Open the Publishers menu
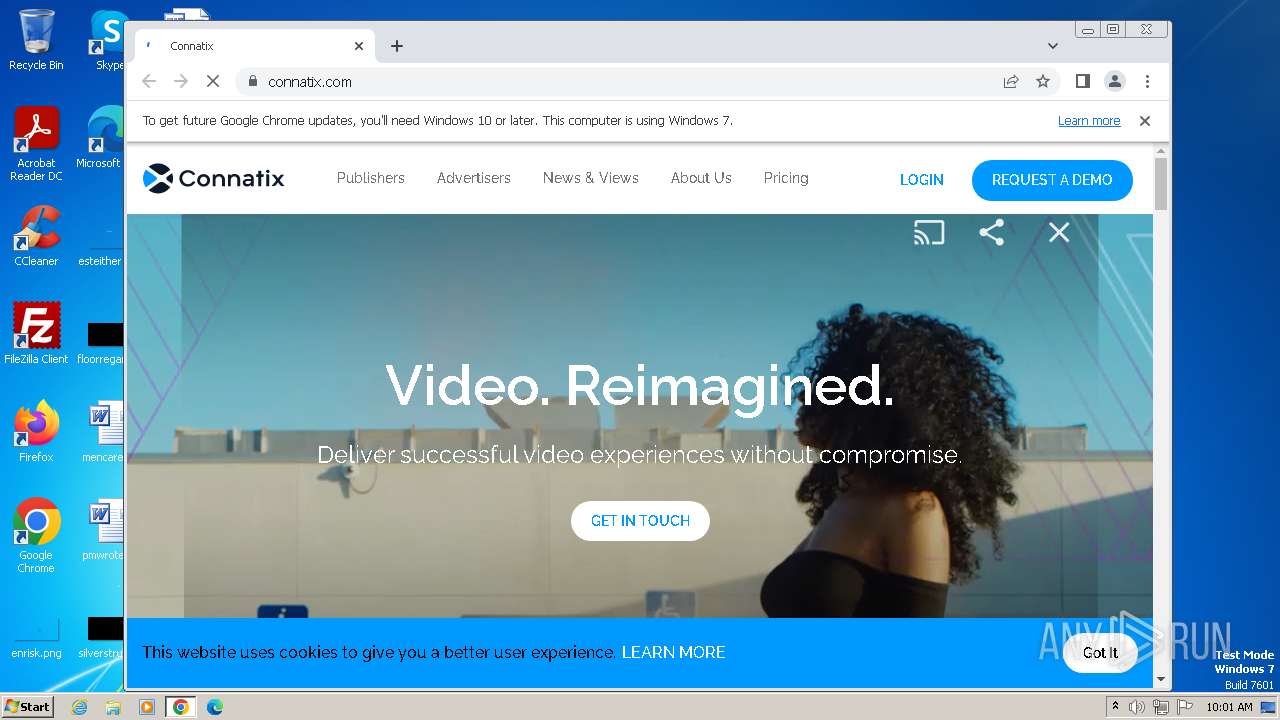This screenshot has width=1280, height=720. [371, 178]
